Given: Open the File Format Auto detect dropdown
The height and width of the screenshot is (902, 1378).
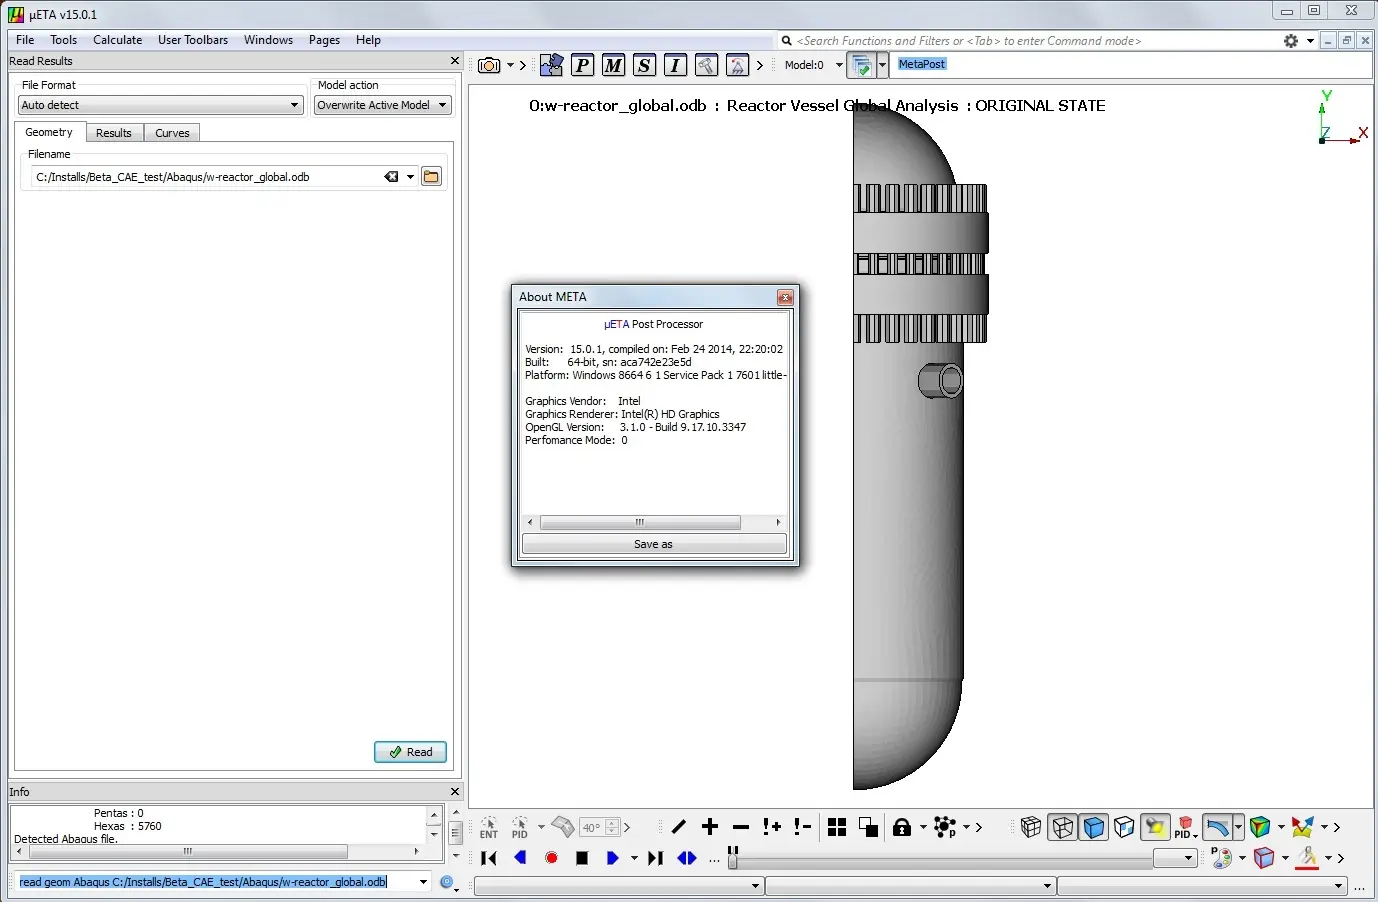Looking at the screenshot, I should coord(161,105).
